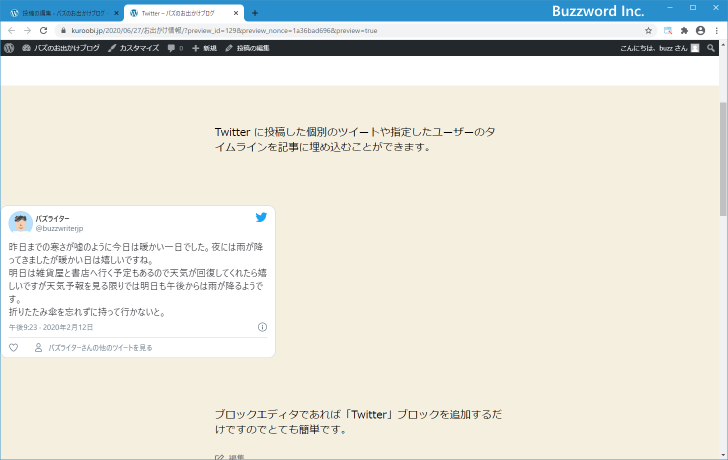Open the tweet info circle icon
Screen dimensions: 728x460
[x=262, y=327]
